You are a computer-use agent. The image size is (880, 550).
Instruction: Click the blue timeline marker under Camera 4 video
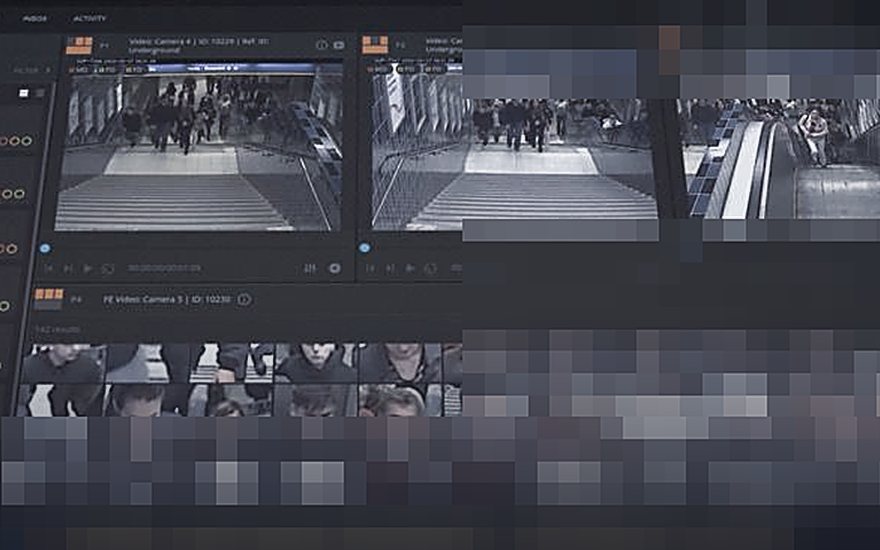pos(45,248)
